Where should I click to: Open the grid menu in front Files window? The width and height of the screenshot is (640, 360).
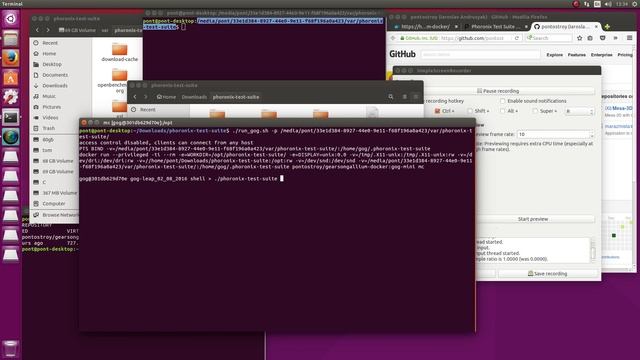click(x=416, y=97)
